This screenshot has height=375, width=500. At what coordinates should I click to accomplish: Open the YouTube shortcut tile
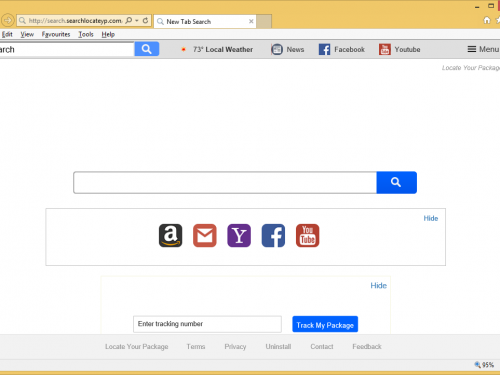(x=307, y=235)
